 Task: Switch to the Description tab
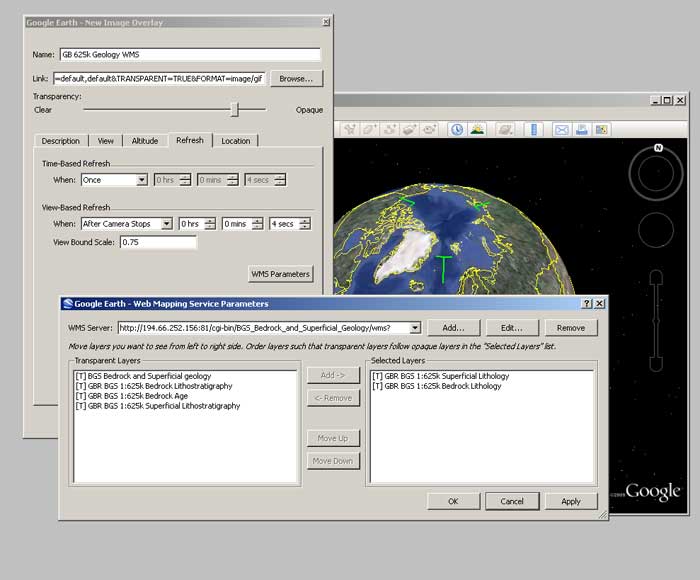[x=61, y=141]
